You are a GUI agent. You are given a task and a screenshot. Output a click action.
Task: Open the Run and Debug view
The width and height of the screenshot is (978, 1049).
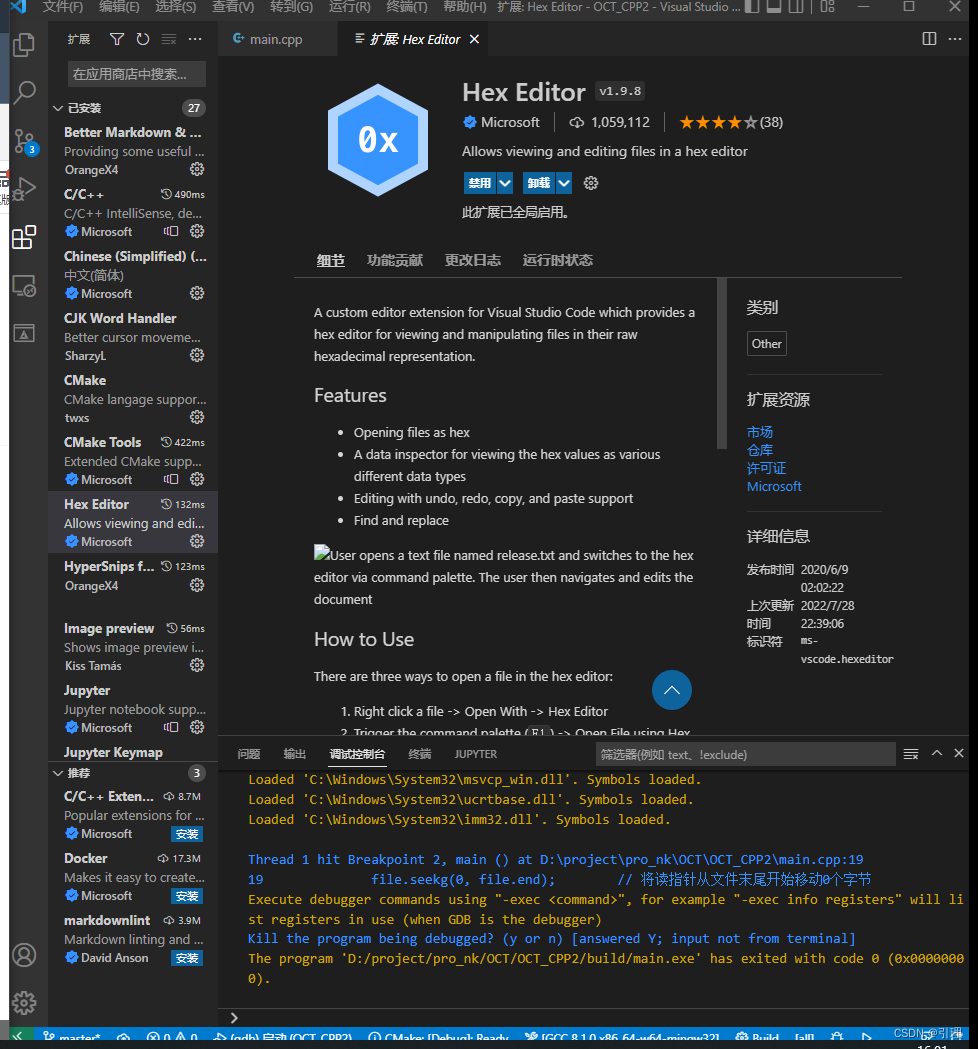click(x=25, y=188)
